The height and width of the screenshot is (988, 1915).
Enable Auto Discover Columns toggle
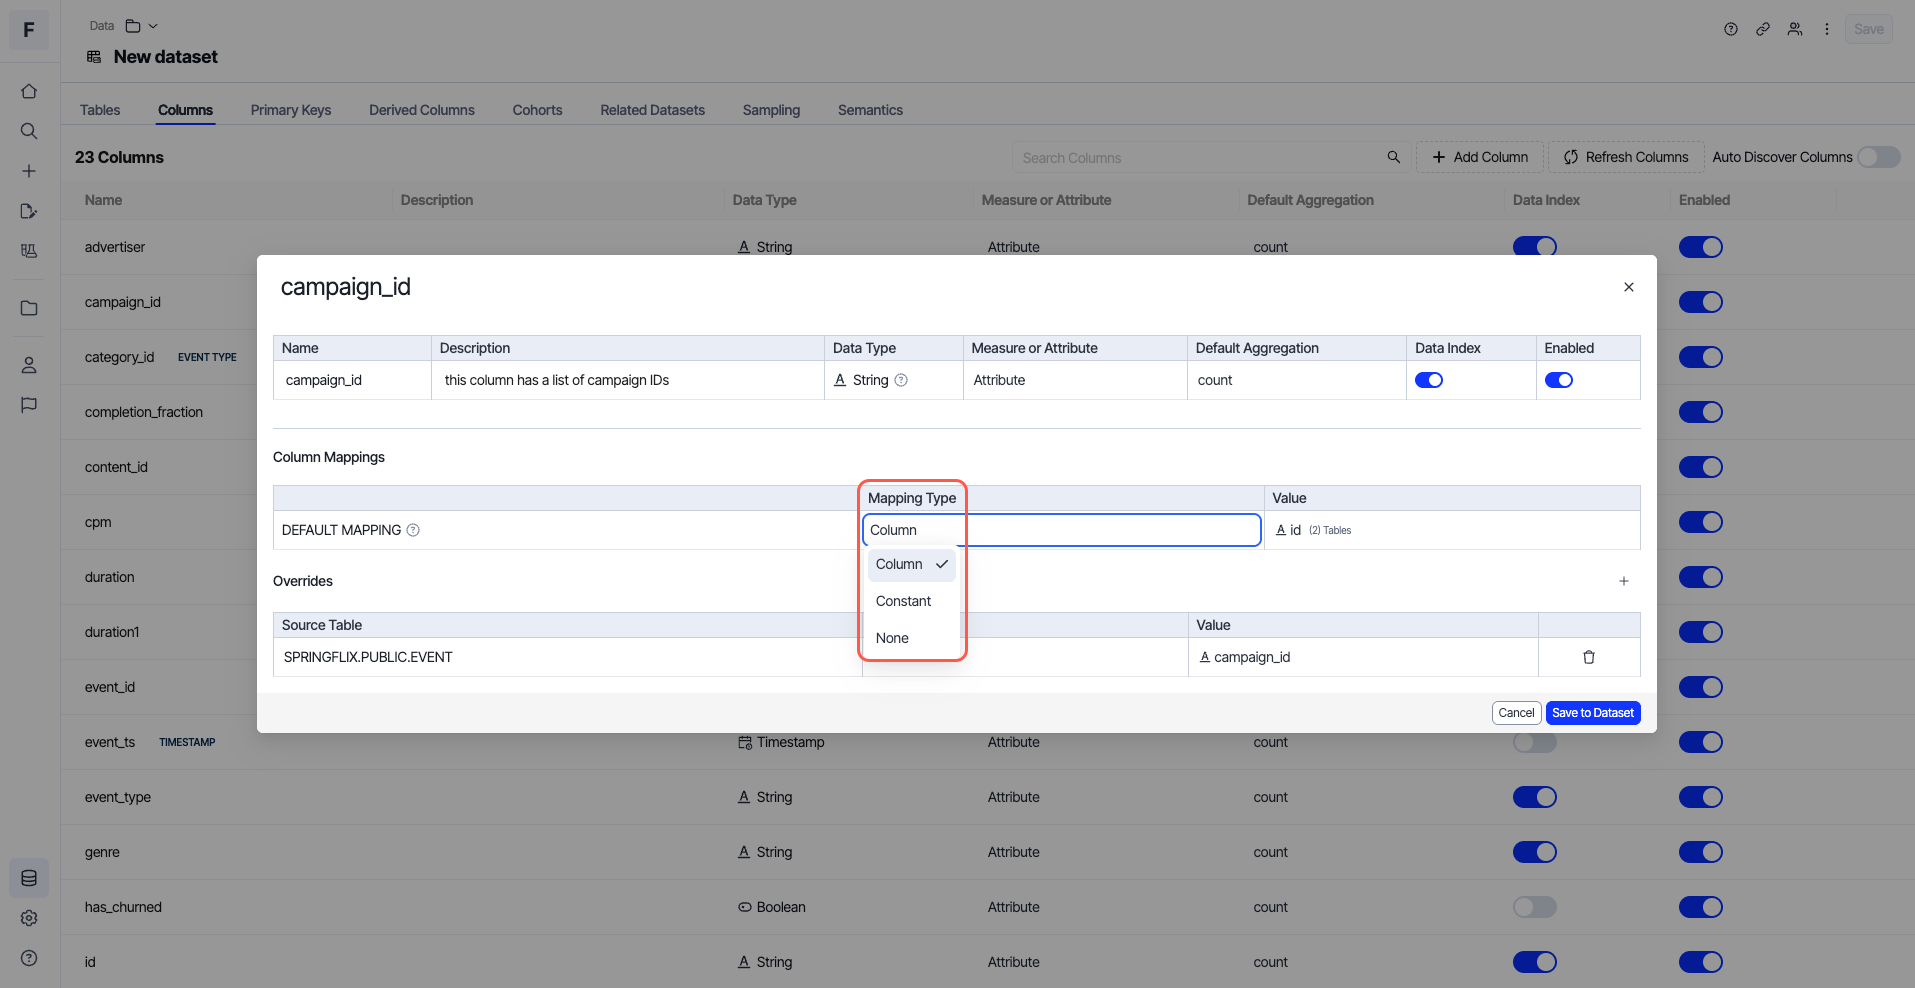[x=1878, y=157]
